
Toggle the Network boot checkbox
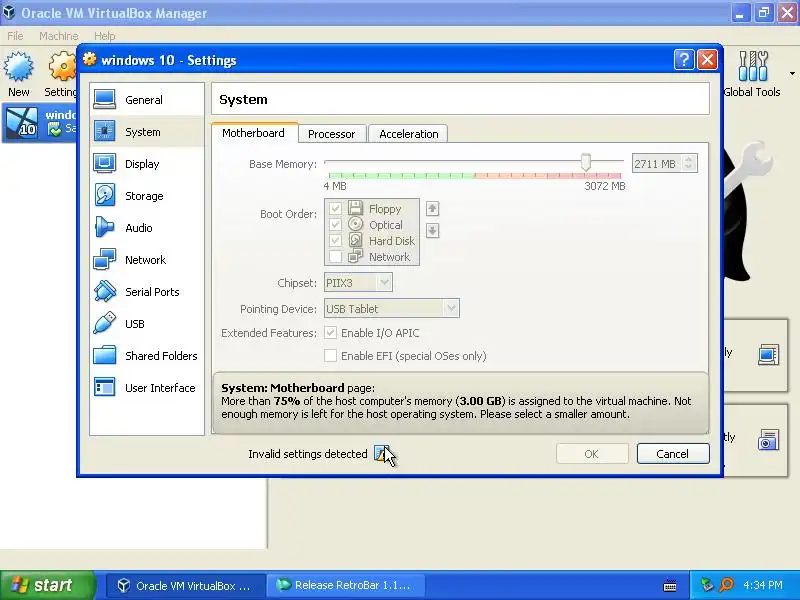tap(335, 256)
